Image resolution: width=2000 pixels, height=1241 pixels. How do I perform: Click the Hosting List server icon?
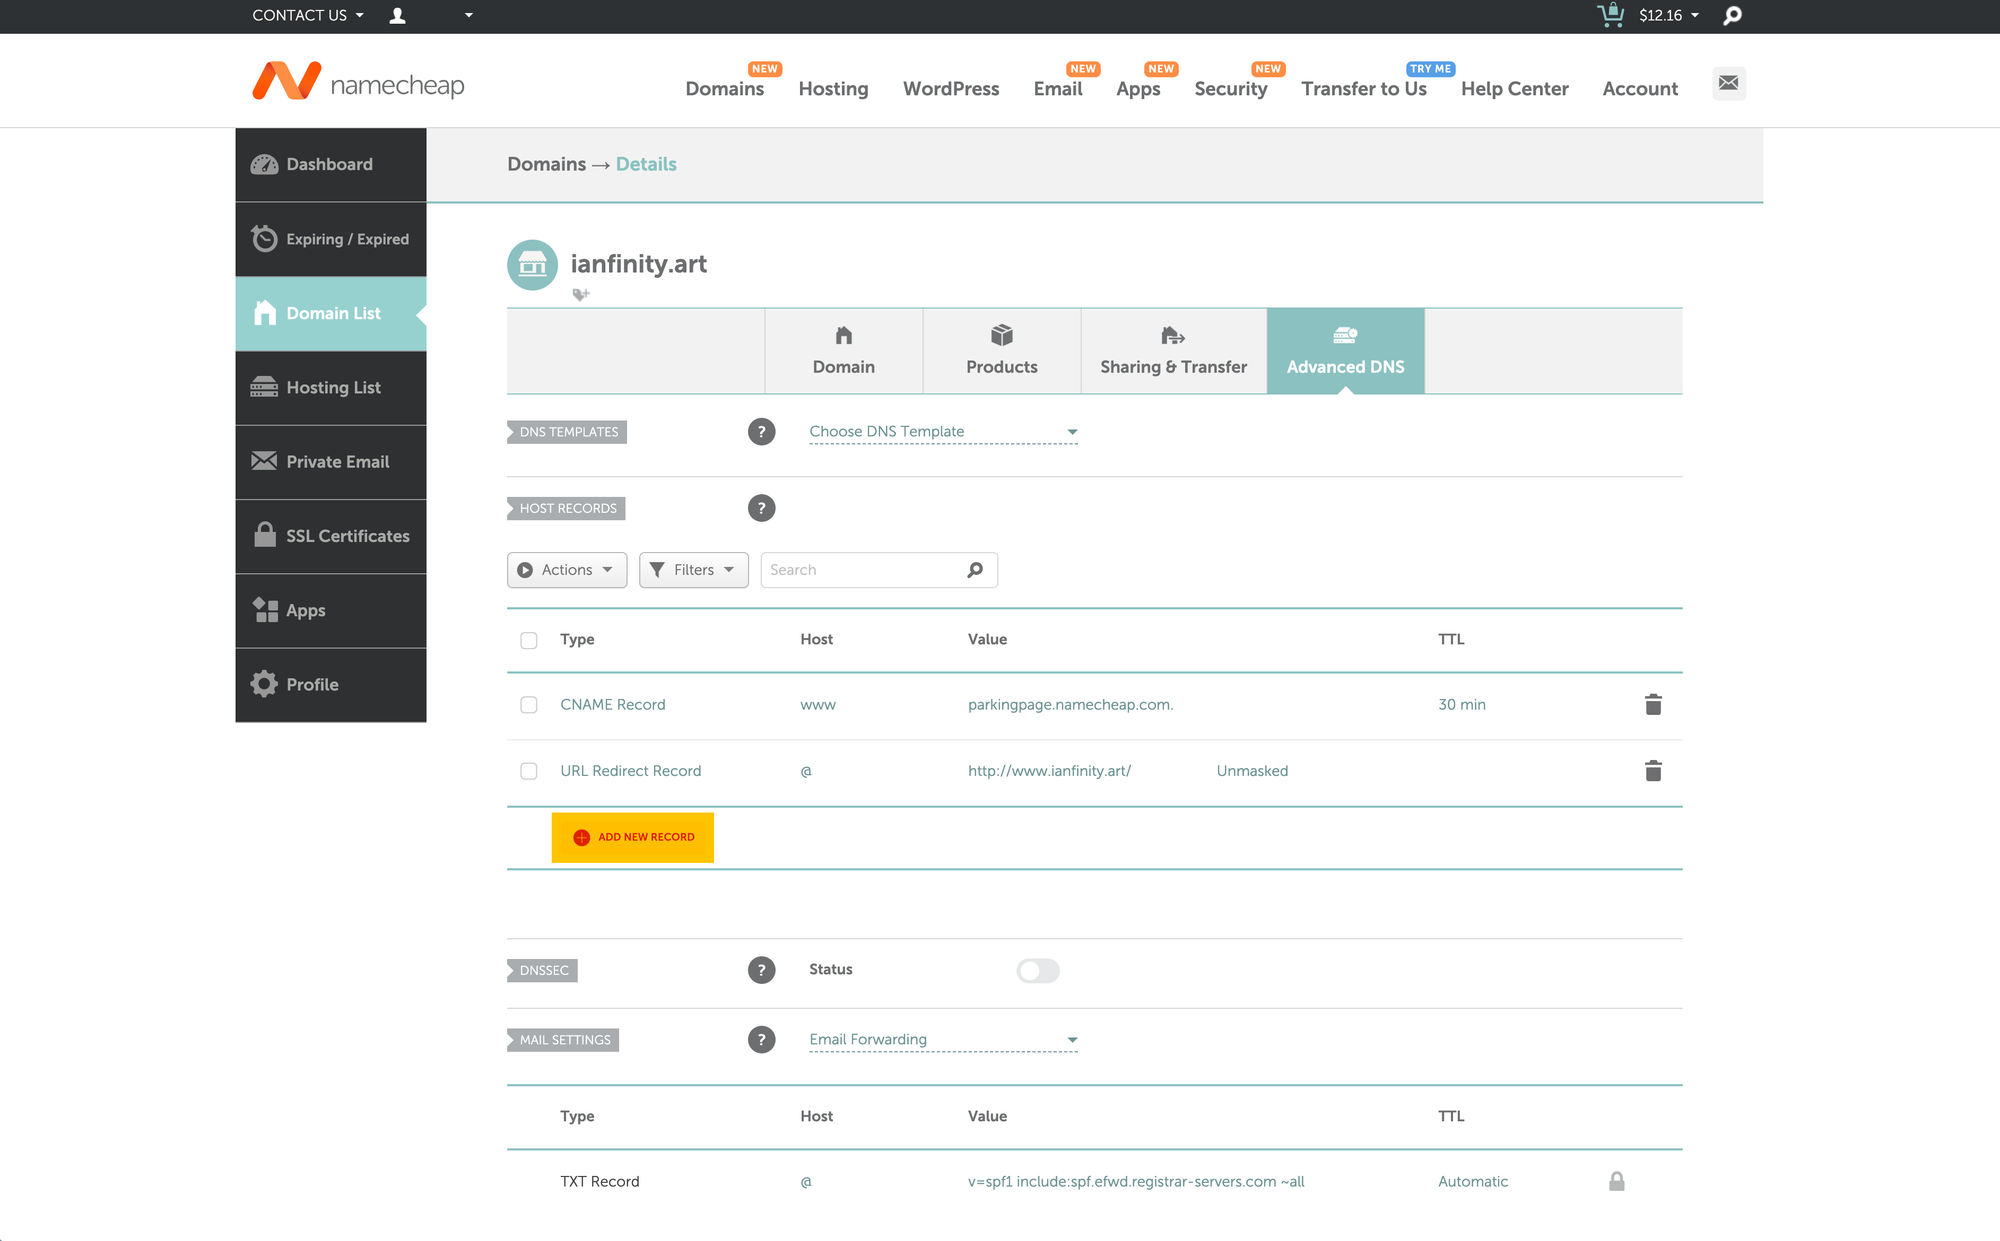pos(264,387)
